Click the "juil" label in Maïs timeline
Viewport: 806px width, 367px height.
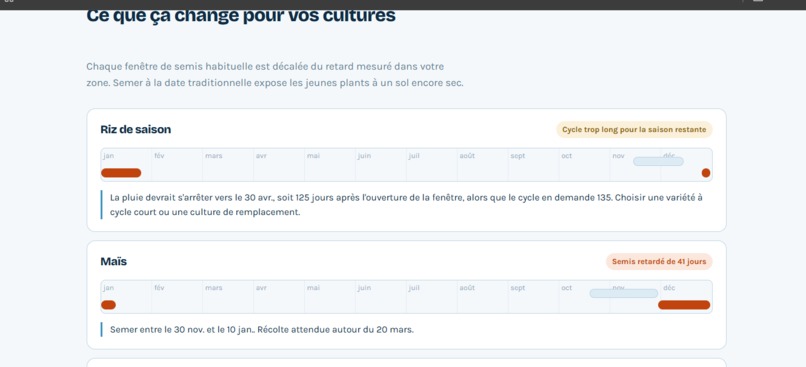[414, 288]
